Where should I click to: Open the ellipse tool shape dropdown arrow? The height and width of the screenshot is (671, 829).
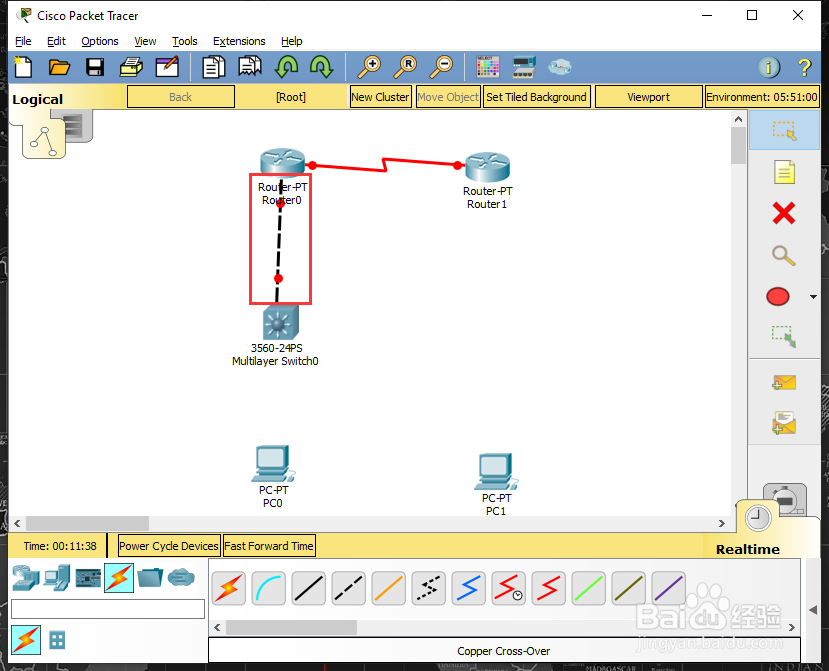click(813, 297)
